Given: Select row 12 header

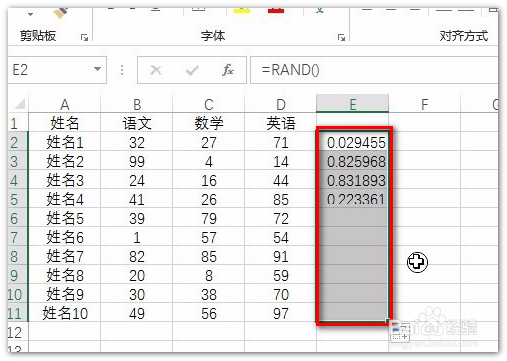Looking at the screenshot, I should pos(18,332).
